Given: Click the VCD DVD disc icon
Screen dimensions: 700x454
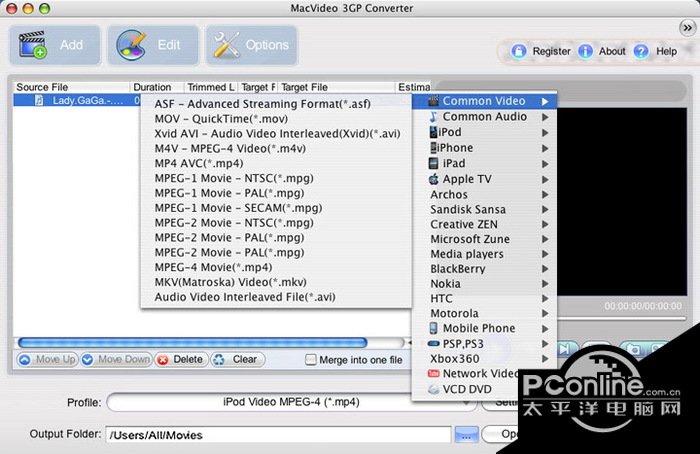Looking at the screenshot, I should coord(433,389).
